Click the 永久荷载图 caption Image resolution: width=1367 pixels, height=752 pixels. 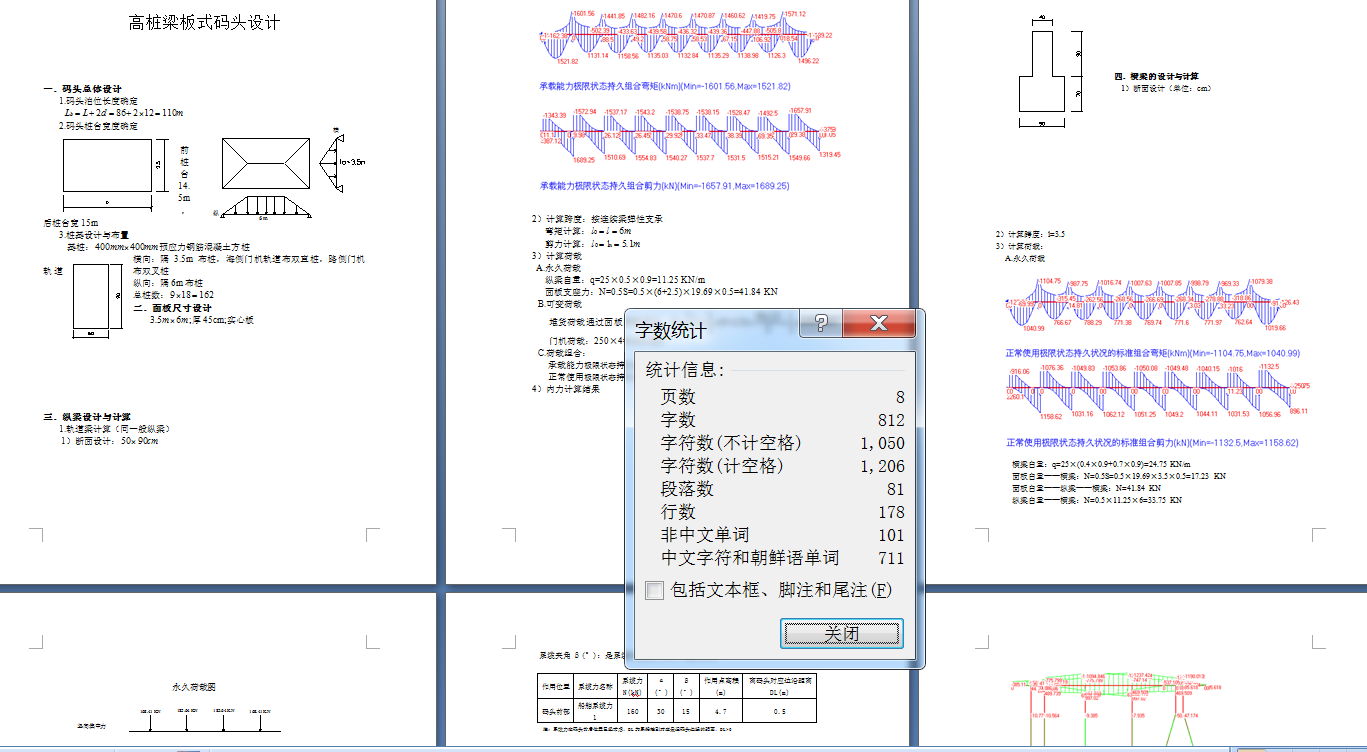click(194, 687)
